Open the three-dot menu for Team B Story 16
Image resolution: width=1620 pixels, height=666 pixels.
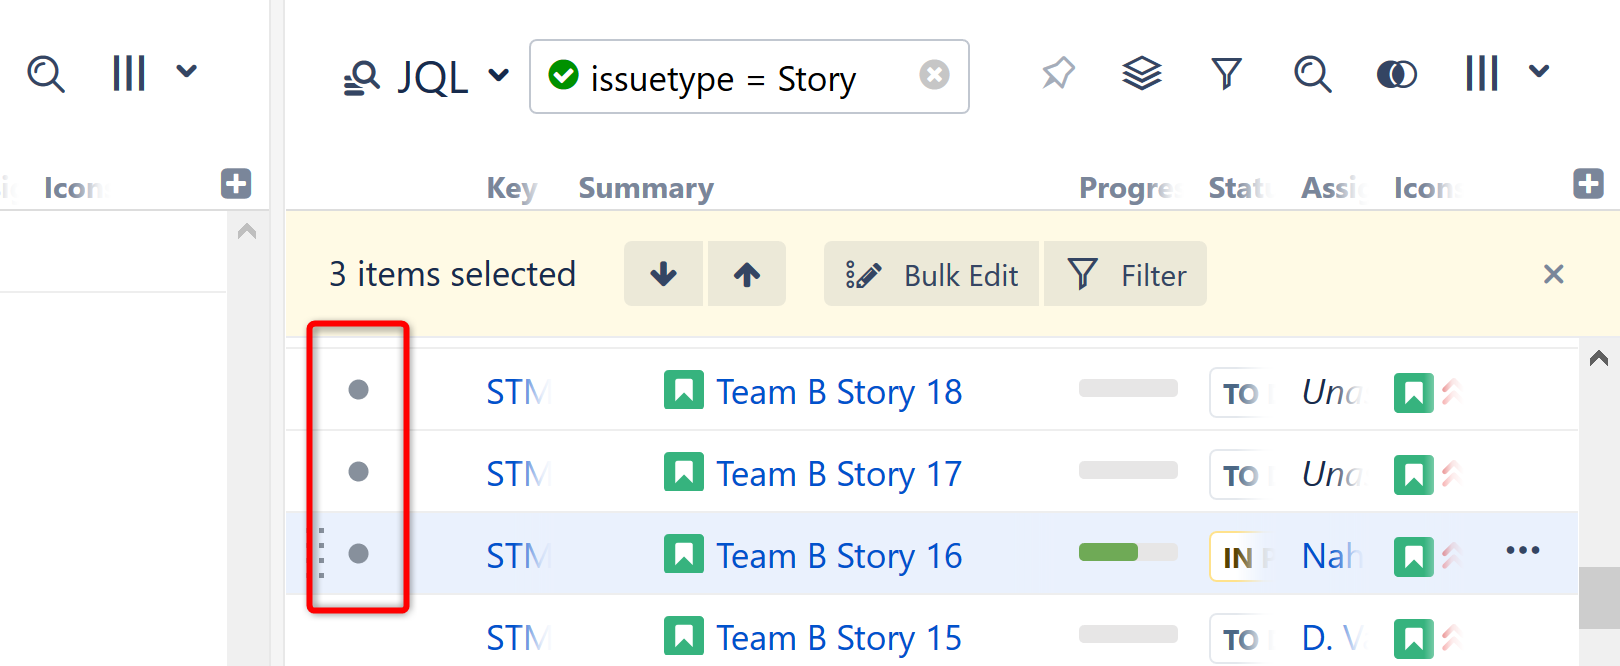1522,551
